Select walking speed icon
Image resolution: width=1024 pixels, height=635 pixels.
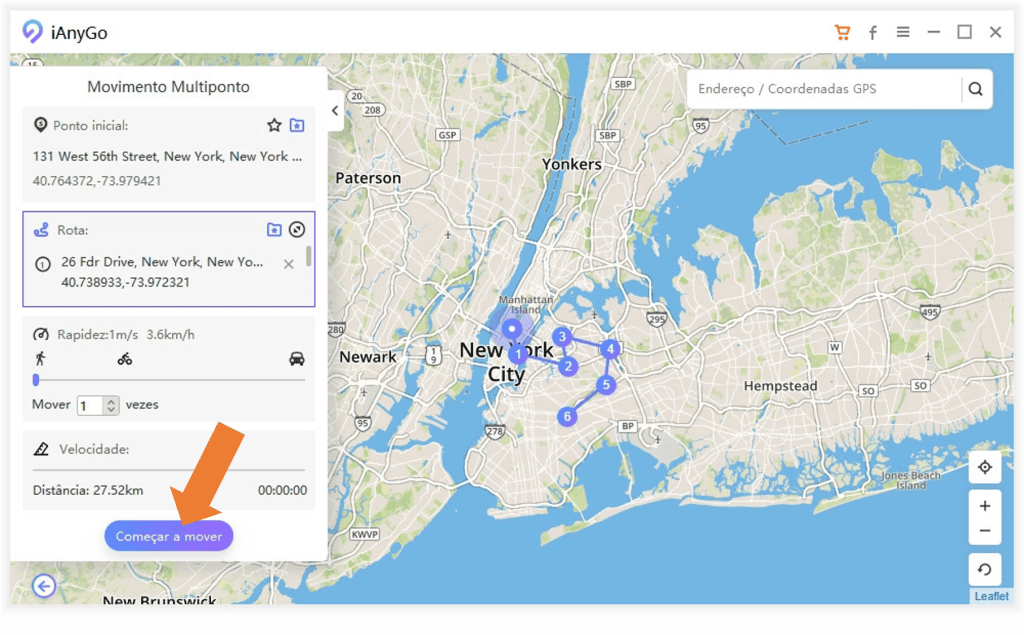[x=40, y=358]
